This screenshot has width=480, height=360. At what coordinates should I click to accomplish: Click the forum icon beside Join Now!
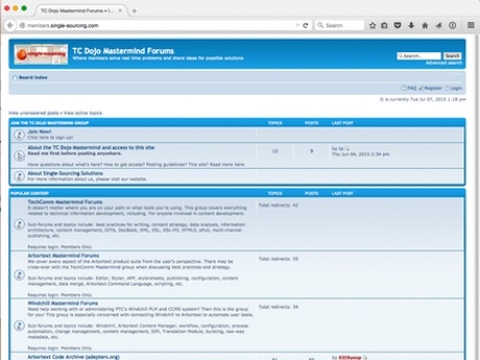[x=19, y=135]
